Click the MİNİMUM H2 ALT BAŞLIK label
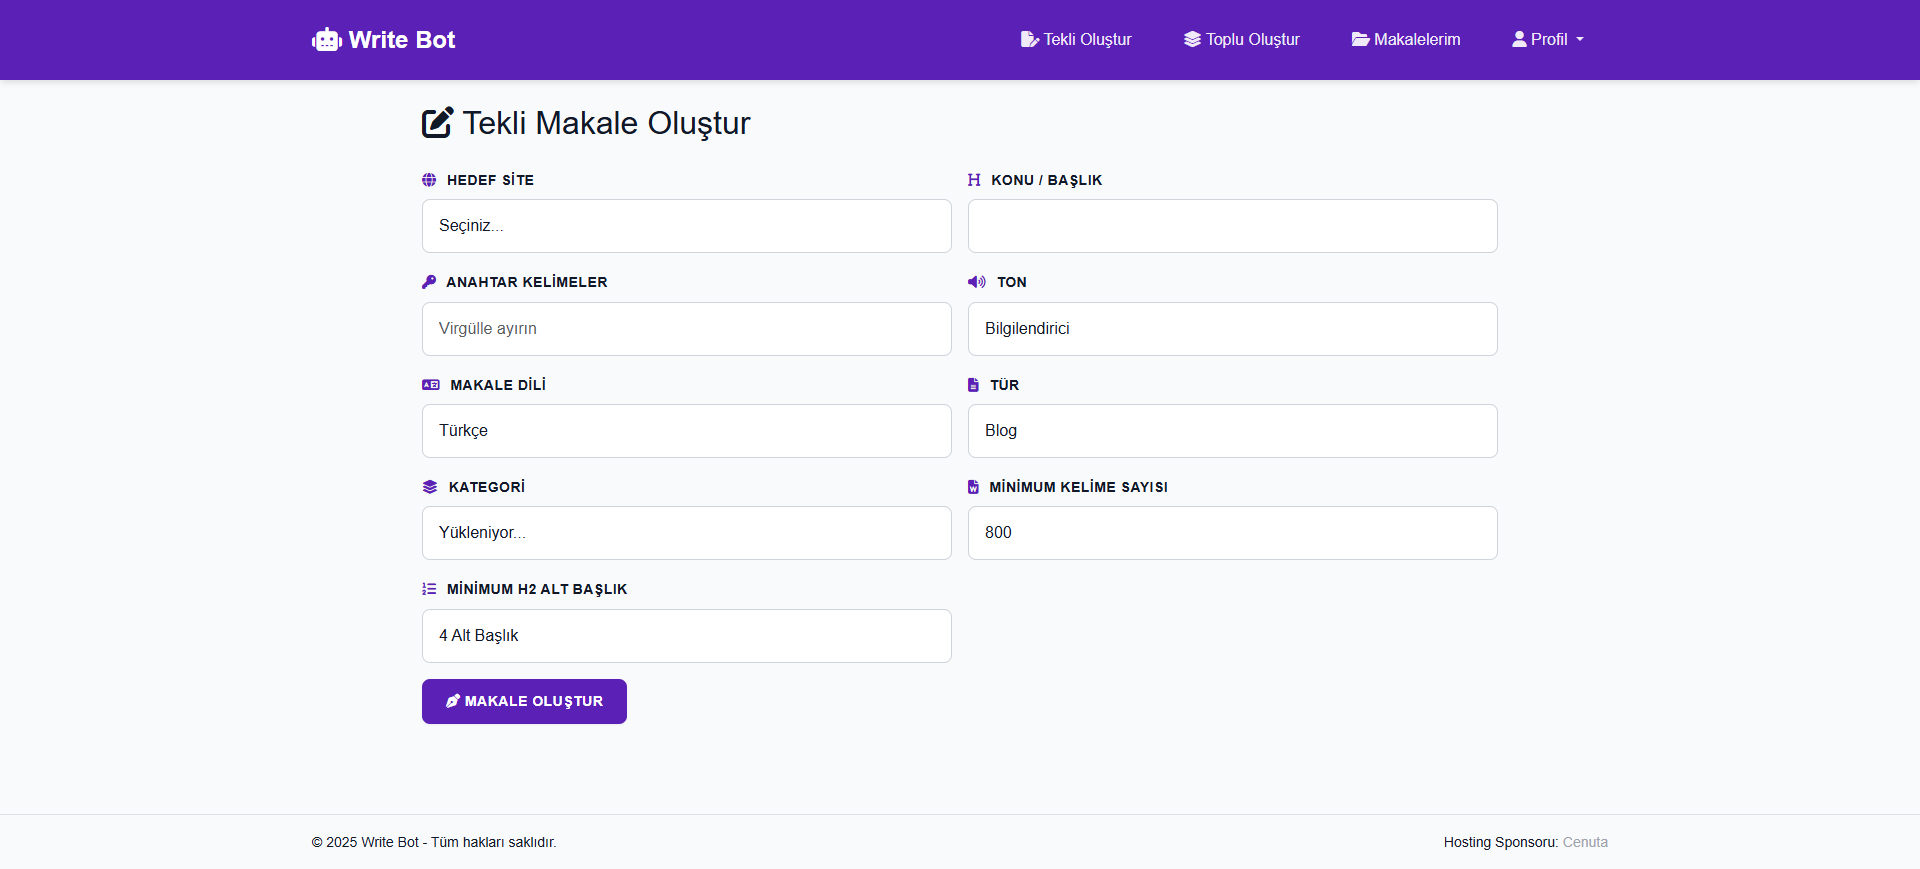The height and width of the screenshot is (869, 1920). 537,589
